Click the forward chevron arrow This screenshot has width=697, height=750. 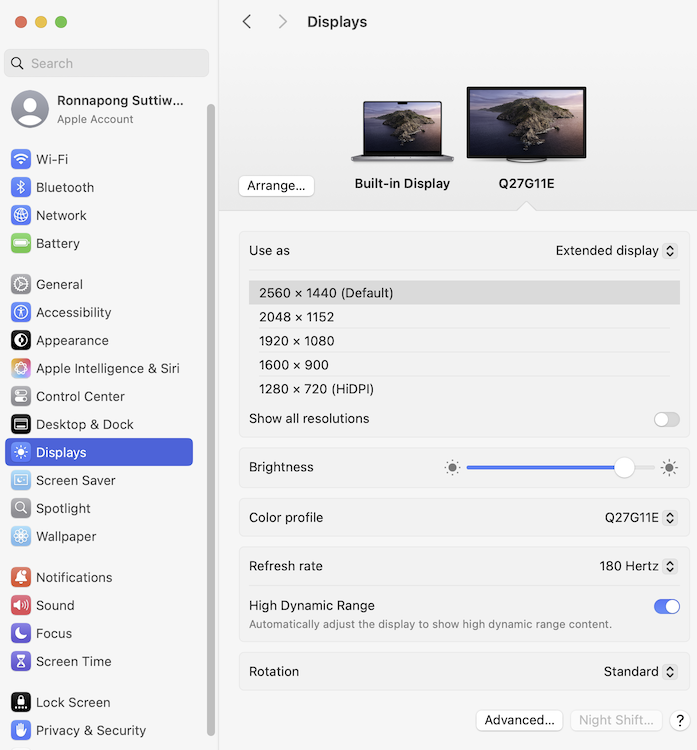click(x=283, y=22)
